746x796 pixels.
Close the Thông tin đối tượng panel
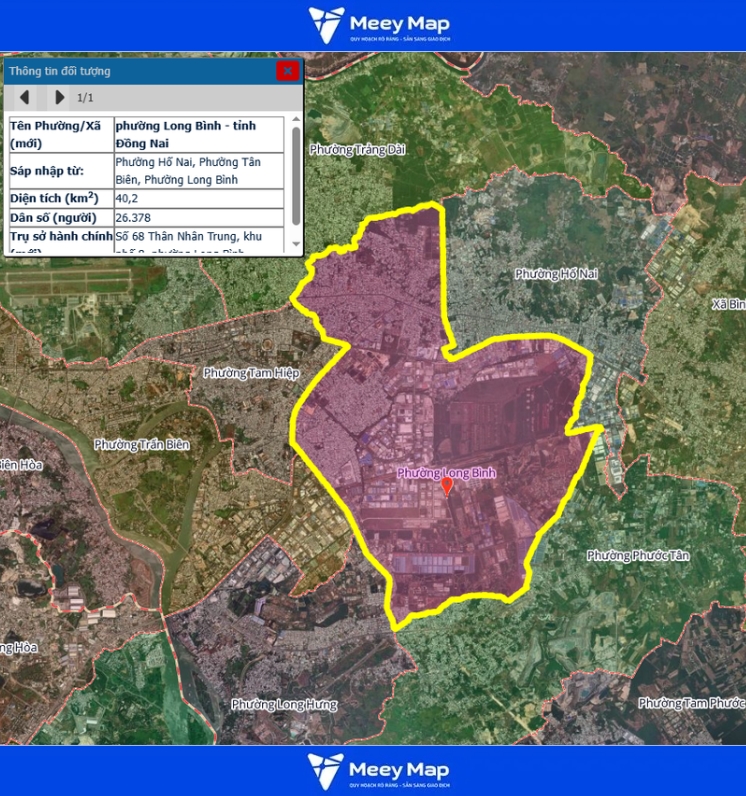tap(288, 71)
